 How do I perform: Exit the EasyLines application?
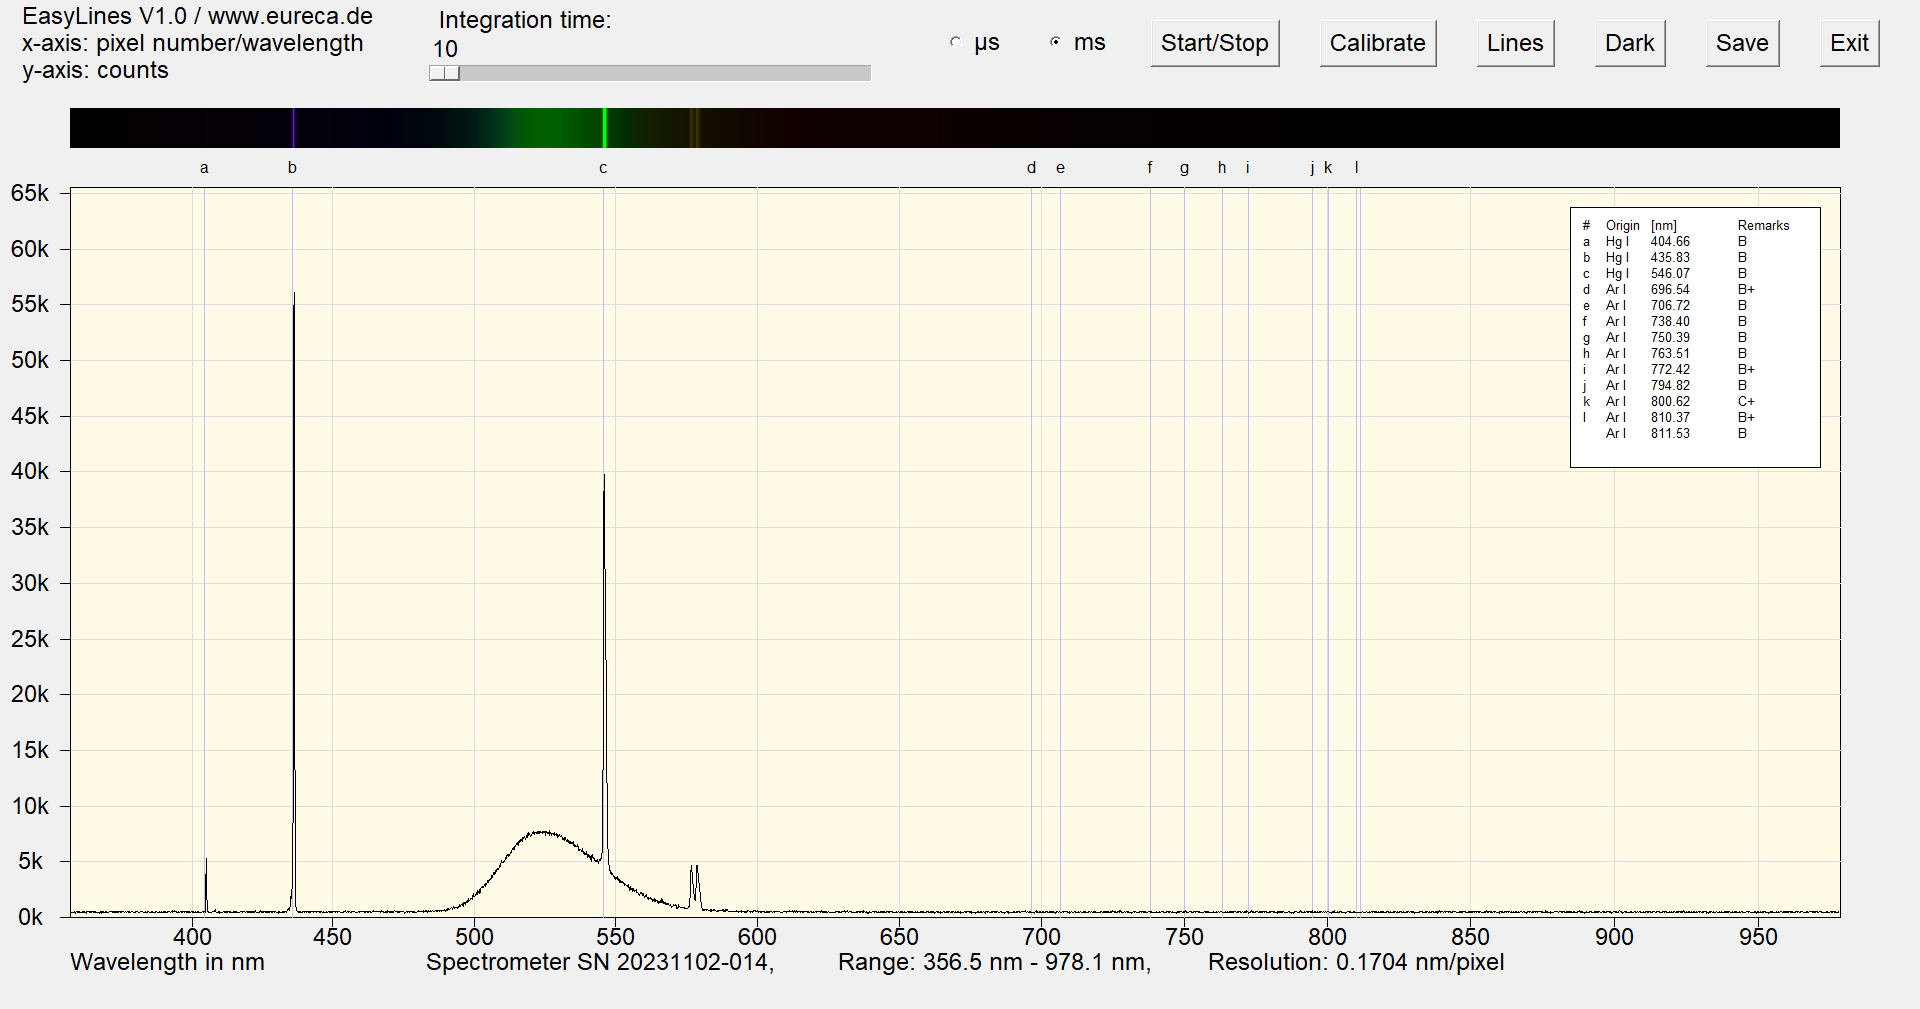(1849, 44)
